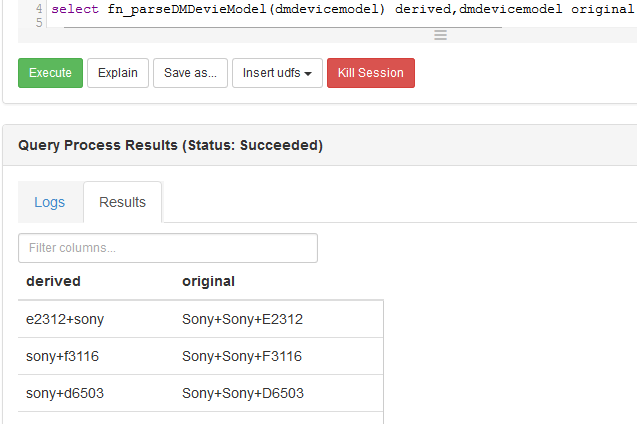Image resolution: width=637 pixels, height=424 pixels.
Task: Click the sony+f3116 derived value
Action: pyautogui.click(x=63, y=356)
